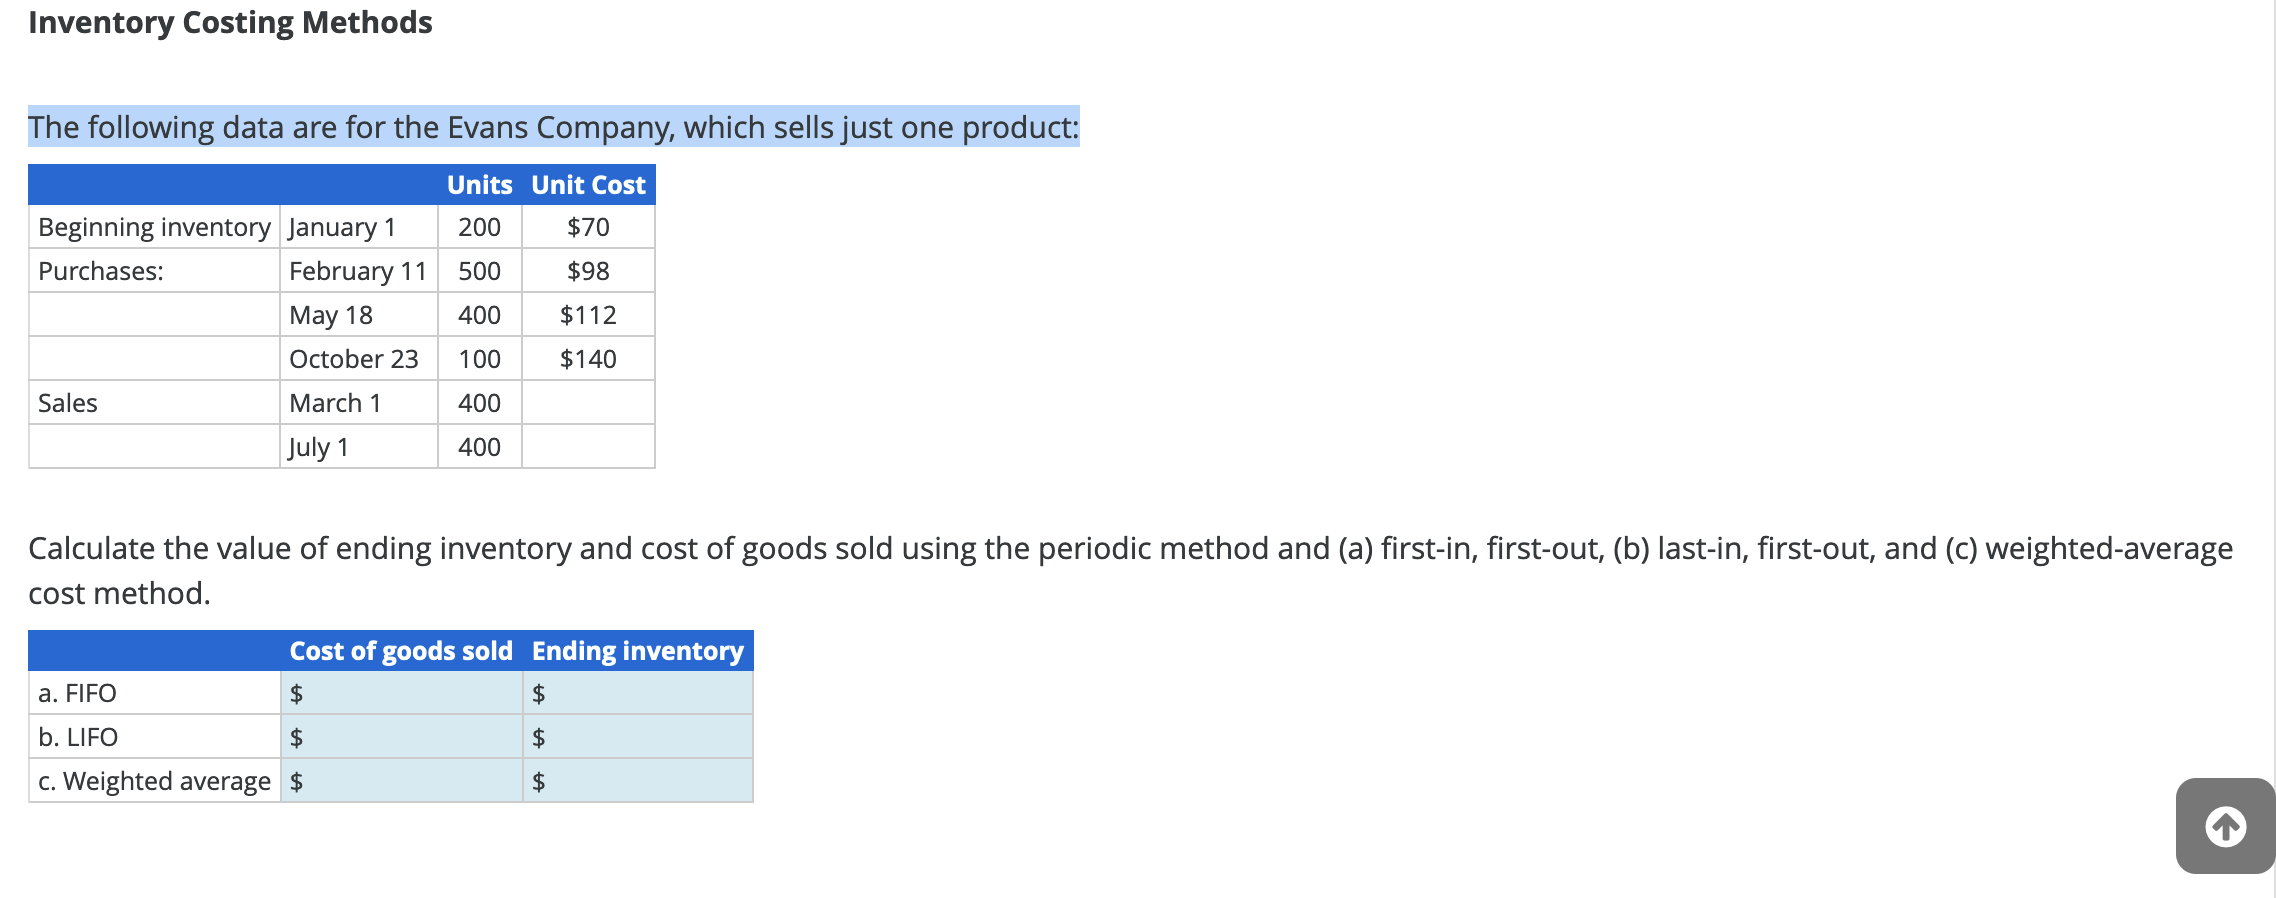Click weighted average ending inventory field
2276x898 pixels.
tap(645, 781)
